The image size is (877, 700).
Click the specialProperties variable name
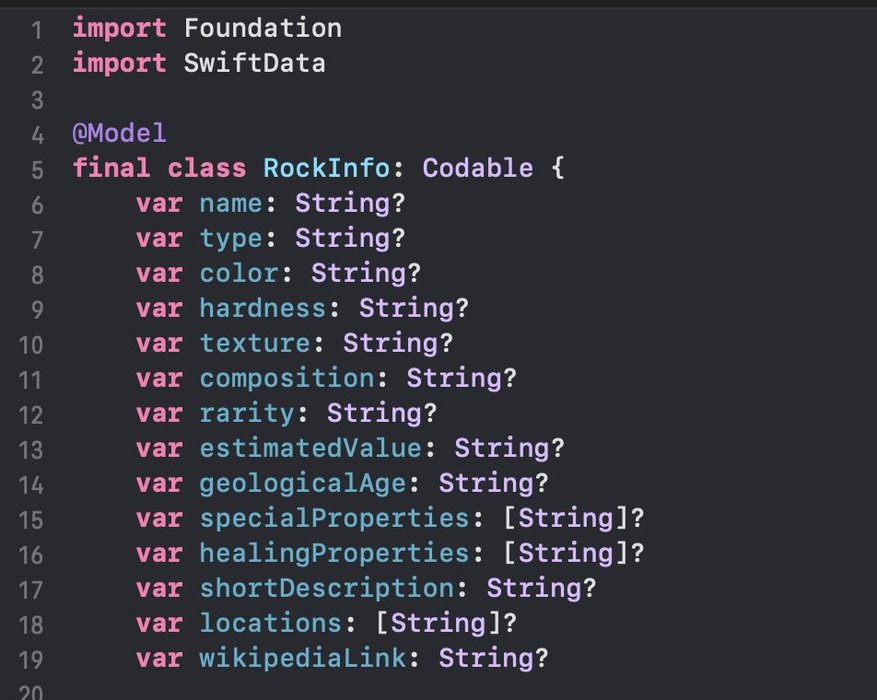pyautogui.click(x=334, y=518)
